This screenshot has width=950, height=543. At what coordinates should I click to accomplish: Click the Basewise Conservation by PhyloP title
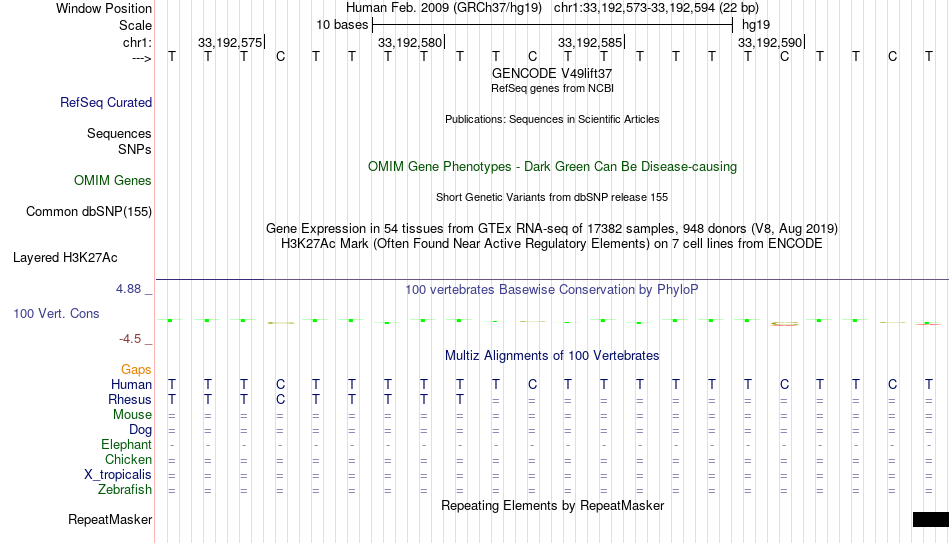pos(552,290)
